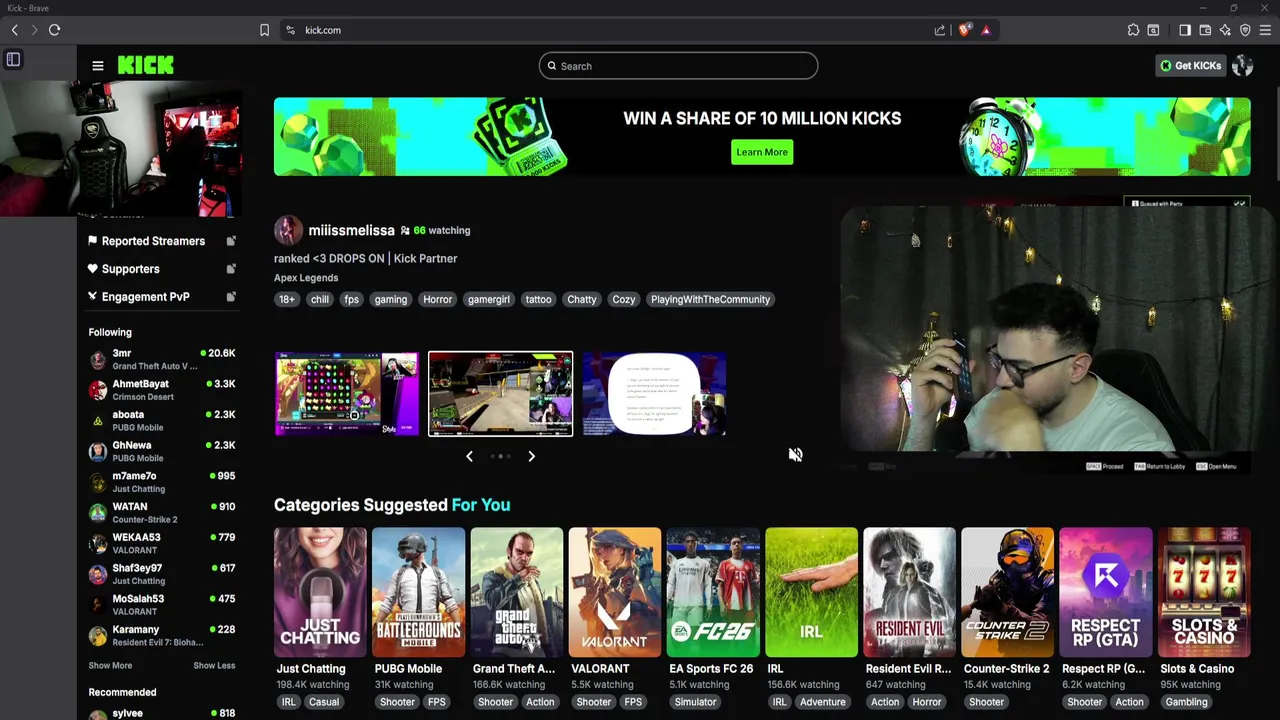Screen dimensions: 1280x720
Task: Click the KICK logo
Action: click(146, 66)
